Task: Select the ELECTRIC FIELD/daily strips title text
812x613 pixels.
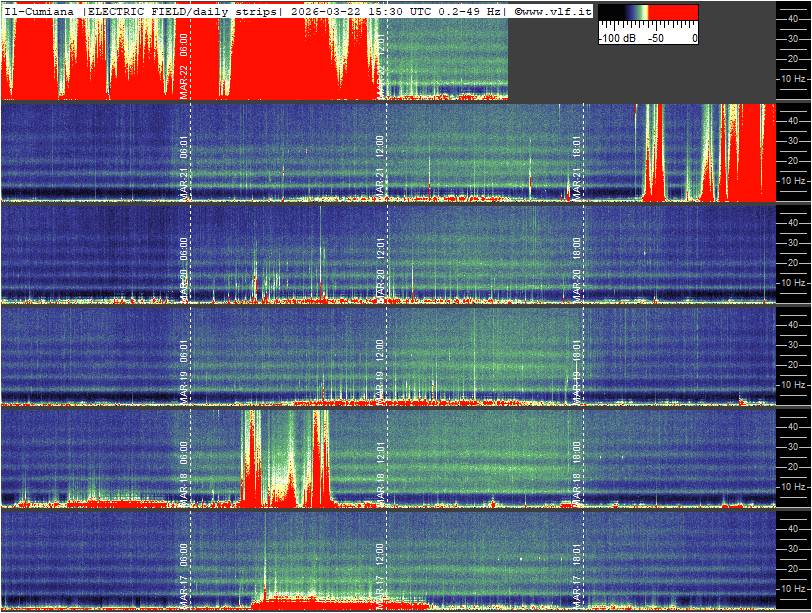Action: pos(183,10)
